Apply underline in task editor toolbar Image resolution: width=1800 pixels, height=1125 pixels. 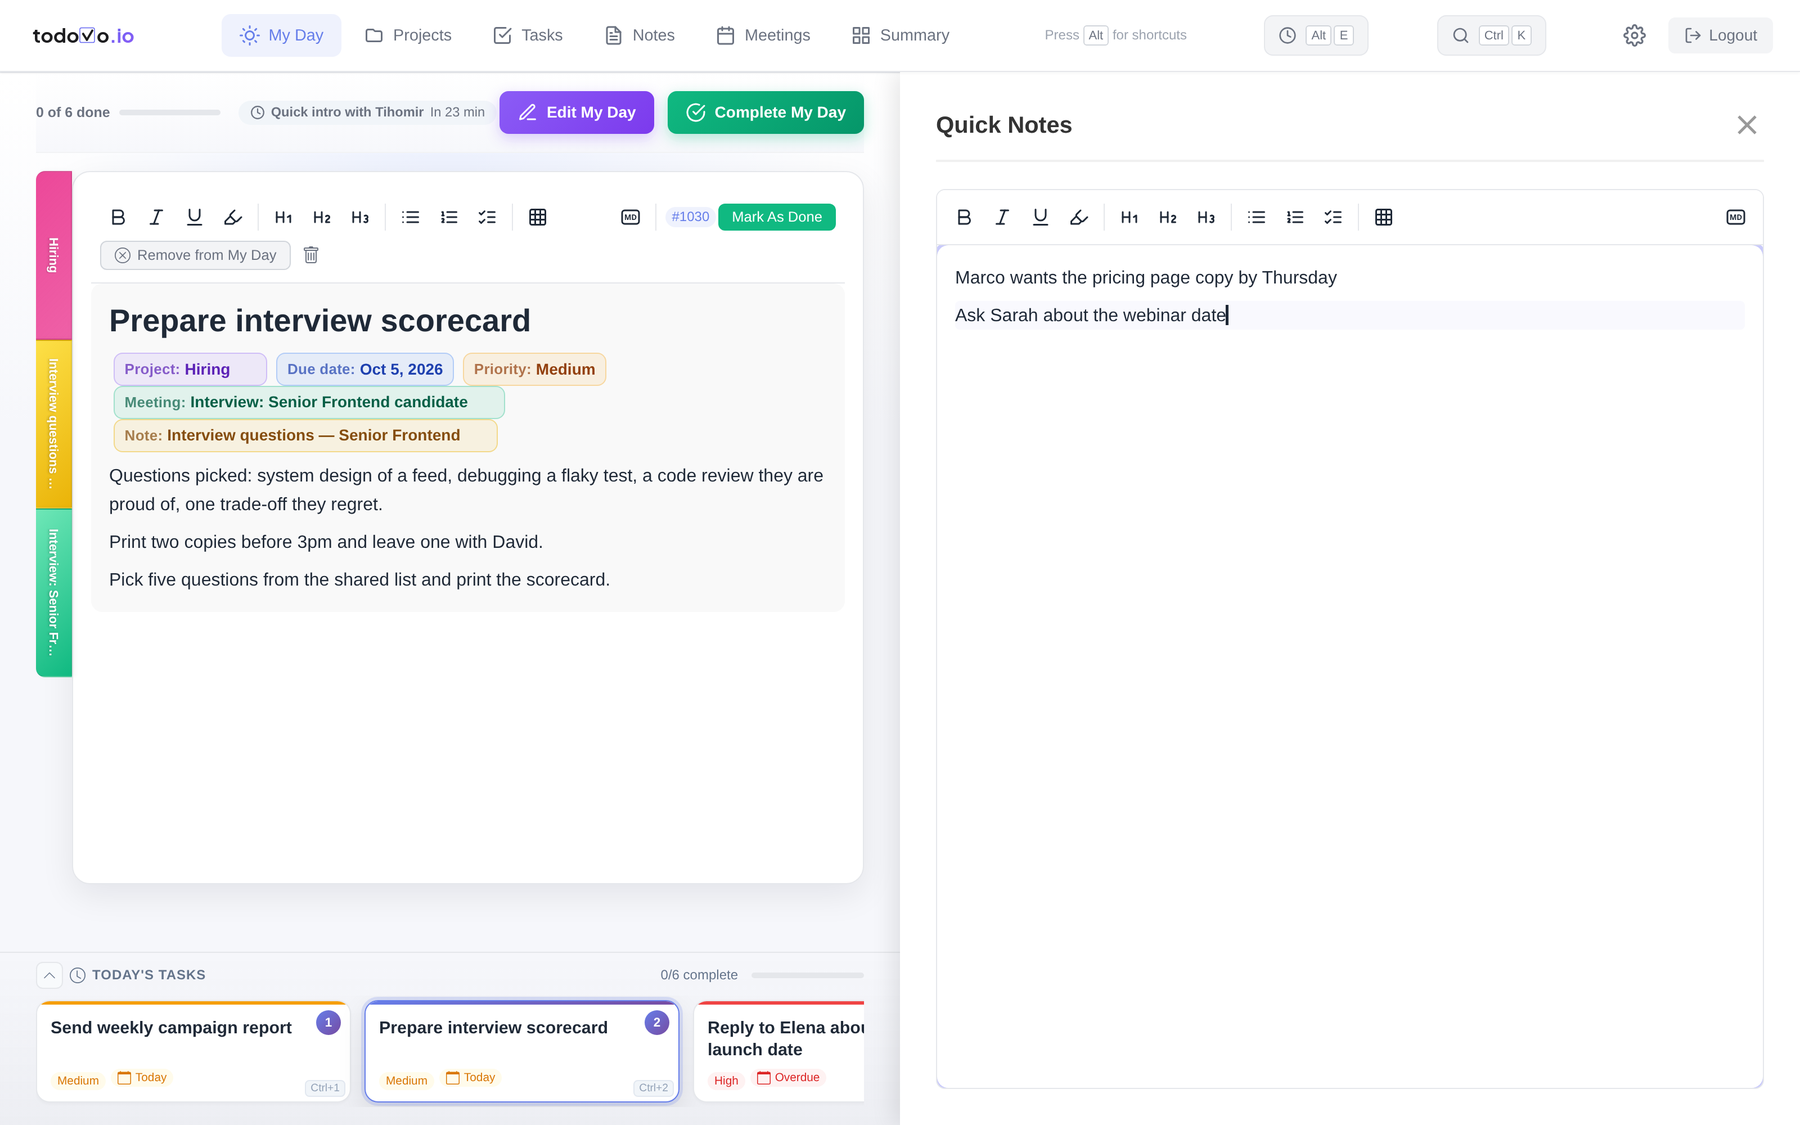(x=194, y=217)
